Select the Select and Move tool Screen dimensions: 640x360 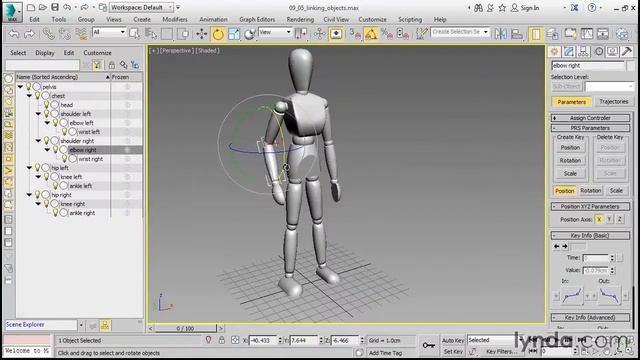click(x=202, y=34)
